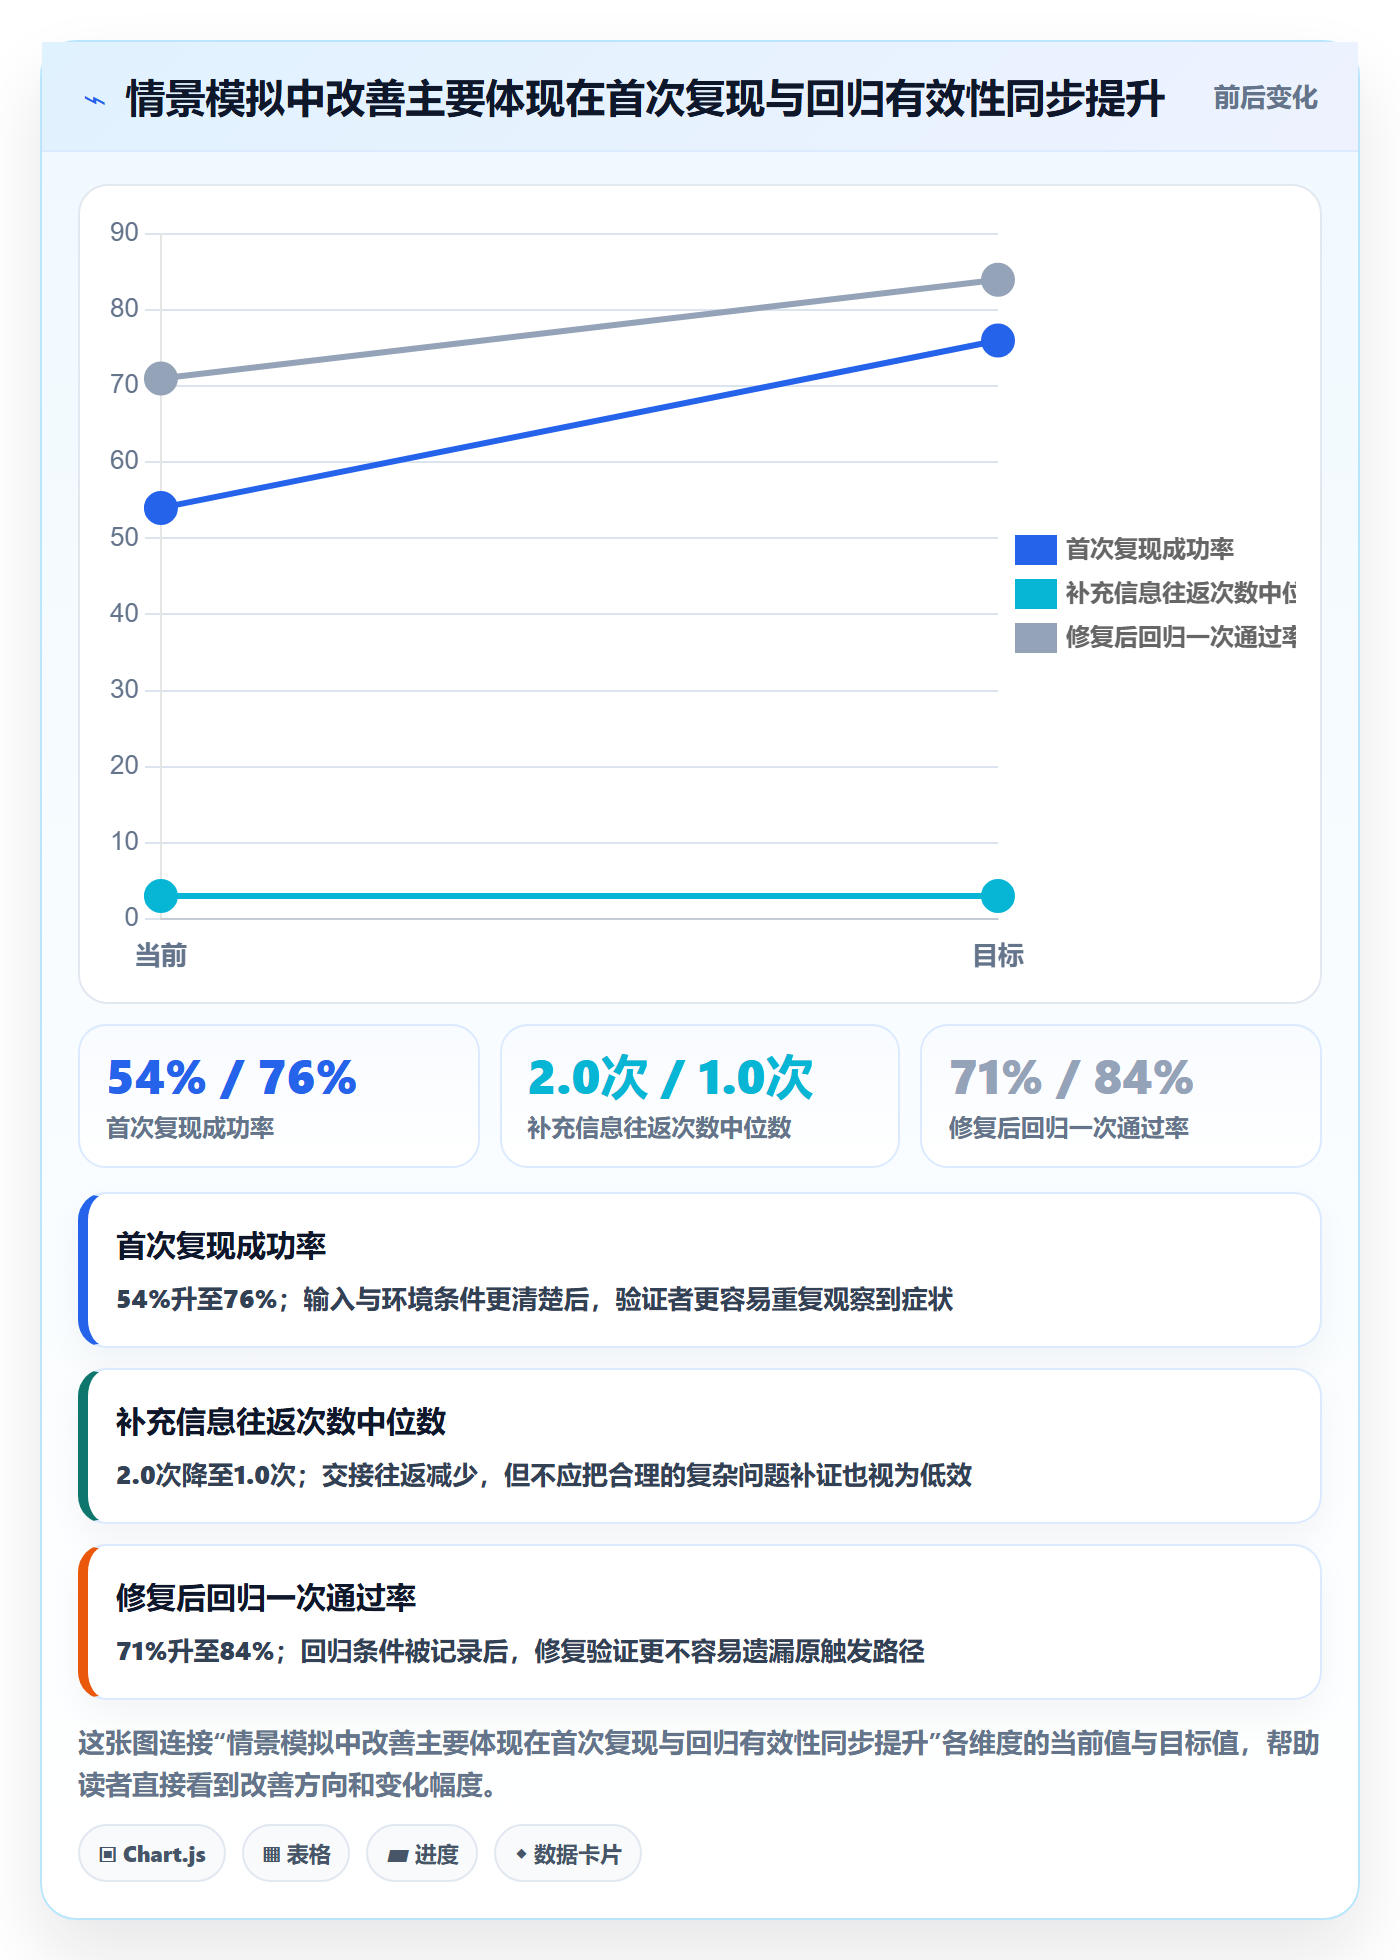This screenshot has width=1400, height=1960.
Task: Click the lightning bolt icon beside the title
Action: [x=95, y=100]
